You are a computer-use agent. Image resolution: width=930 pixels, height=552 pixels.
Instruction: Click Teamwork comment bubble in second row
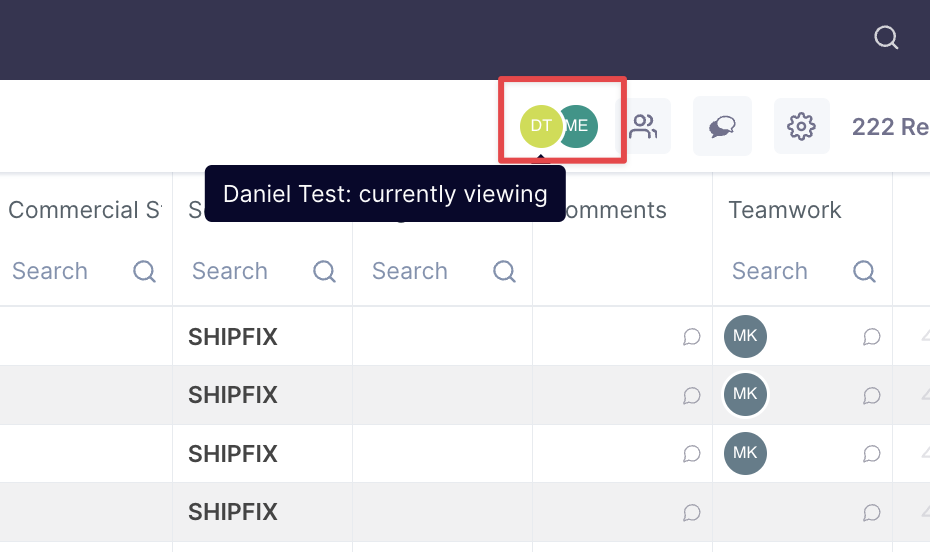pyautogui.click(x=871, y=395)
